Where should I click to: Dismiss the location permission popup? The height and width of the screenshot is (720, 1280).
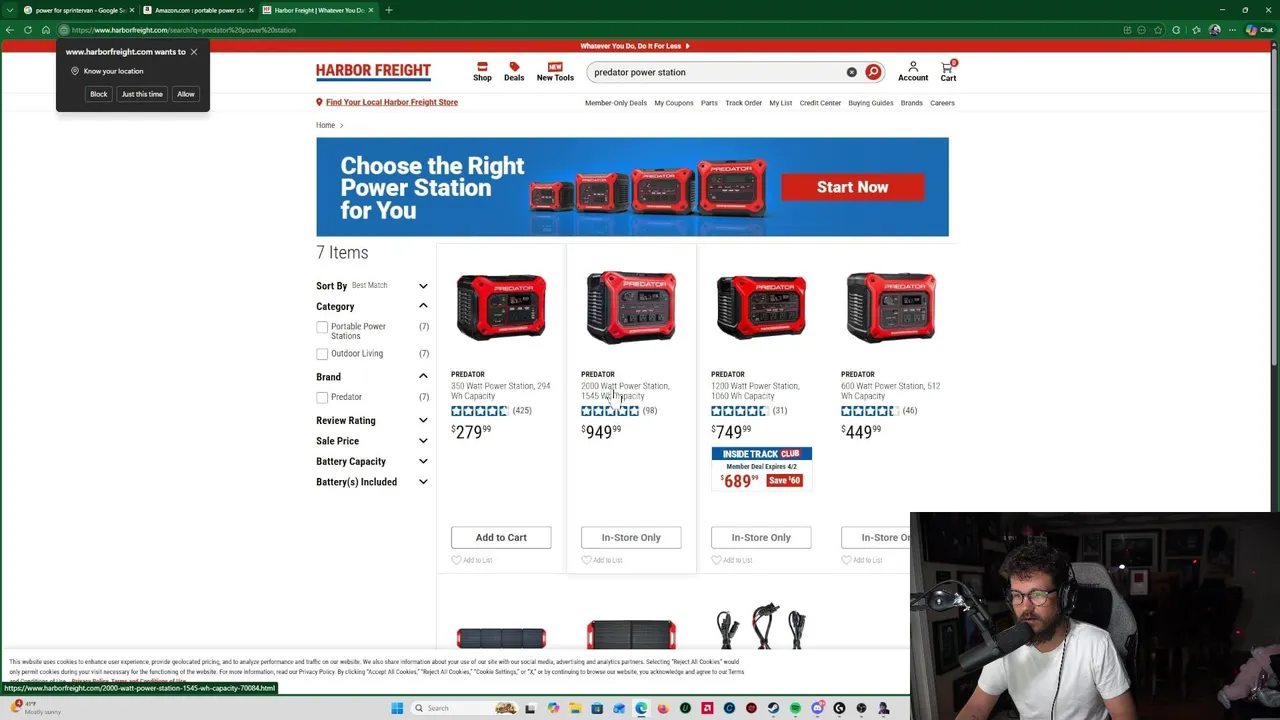pyautogui.click(x=193, y=52)
